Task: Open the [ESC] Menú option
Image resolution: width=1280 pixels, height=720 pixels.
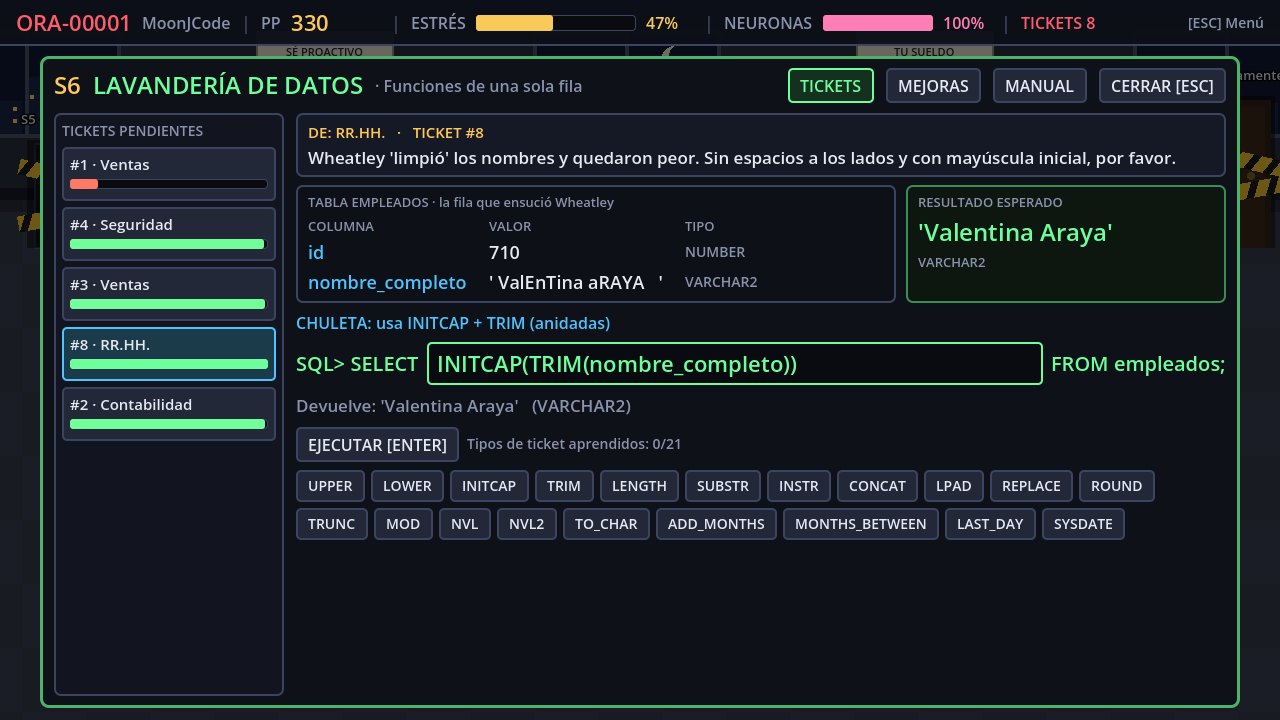Action: (x=1226, y=23)
